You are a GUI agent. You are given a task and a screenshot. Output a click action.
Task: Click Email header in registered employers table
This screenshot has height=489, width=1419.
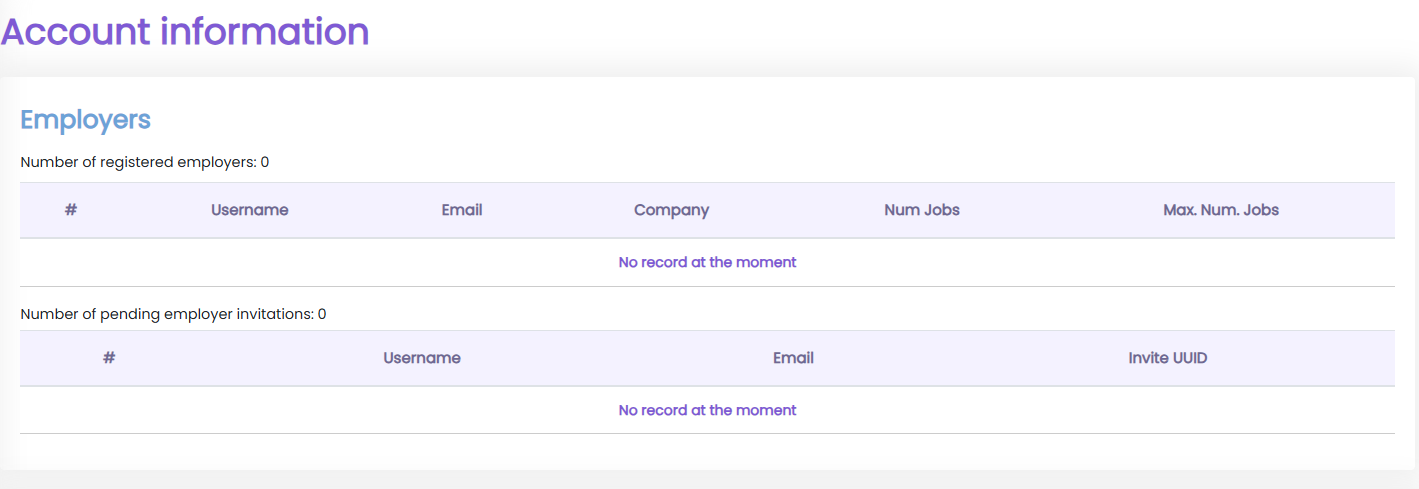click(x=462, y=210)
